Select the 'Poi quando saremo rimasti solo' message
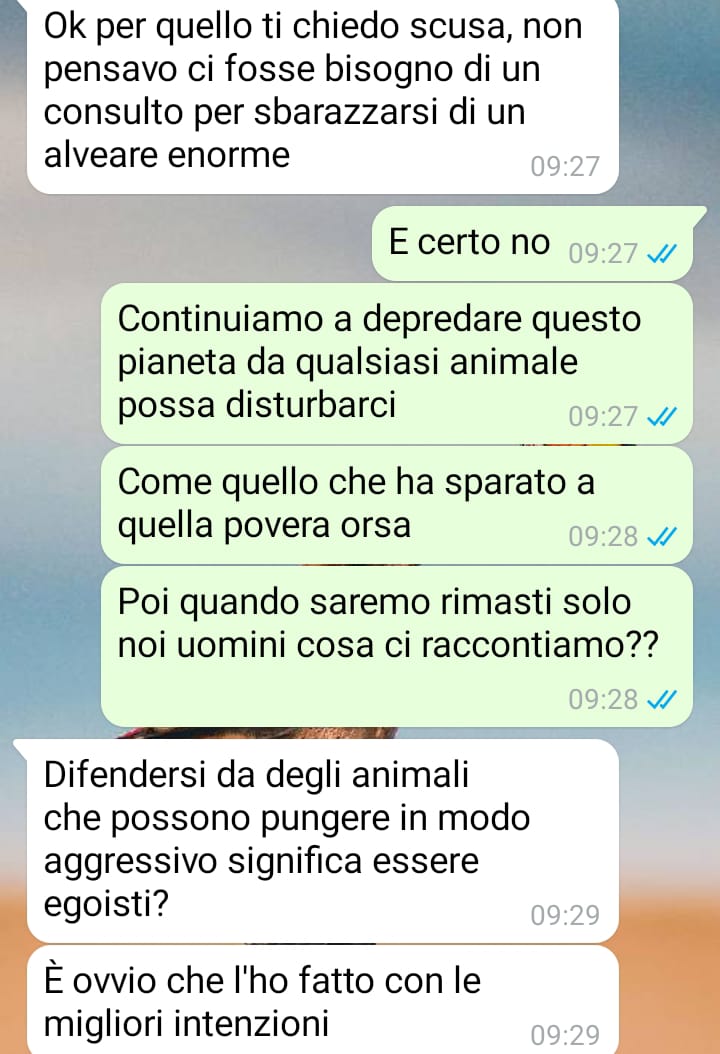This screenshot has width=720, height=1054. tap(397, 647)
